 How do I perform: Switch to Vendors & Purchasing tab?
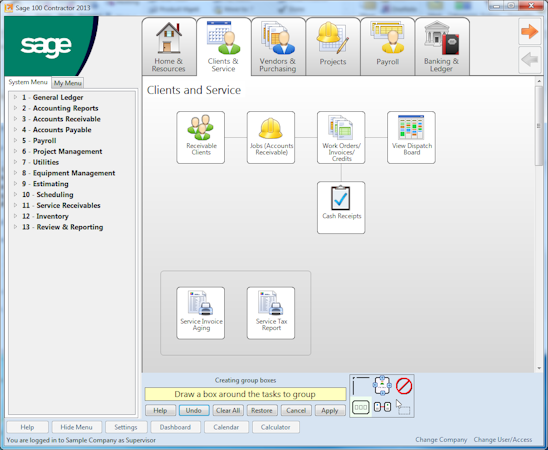click(x=278, y=46)
